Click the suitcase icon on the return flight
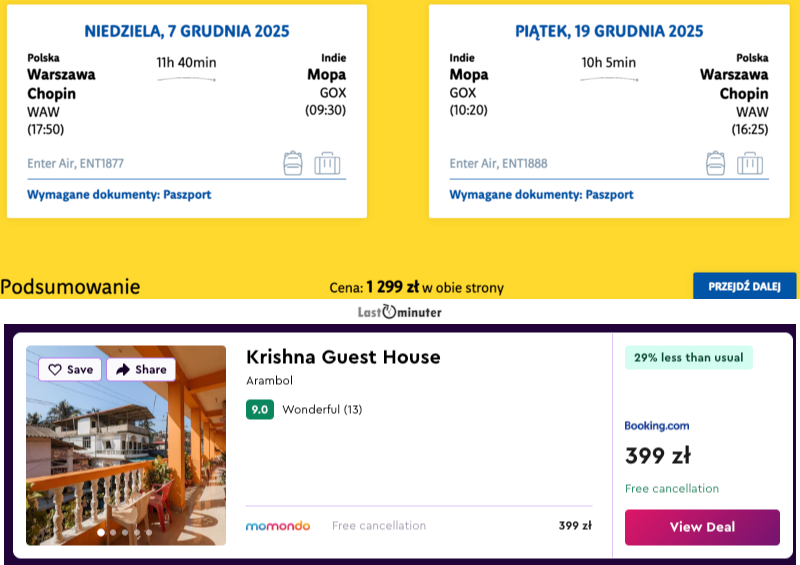This screenshot has height=565, width=800. [x=750, y=163]
